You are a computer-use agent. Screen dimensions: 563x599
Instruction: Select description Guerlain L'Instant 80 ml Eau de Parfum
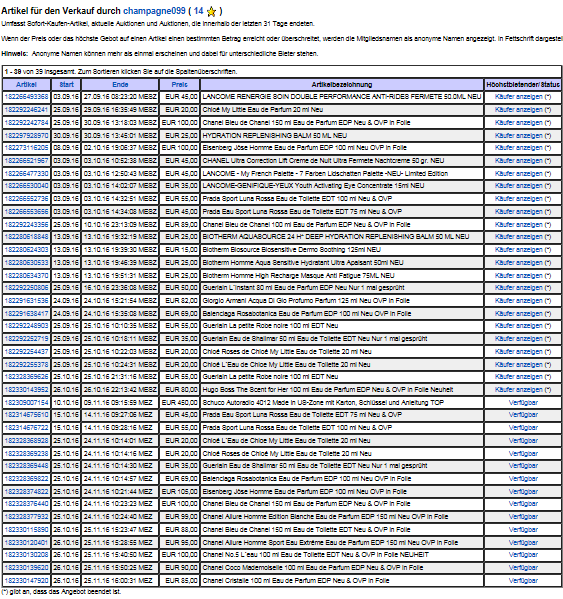303,288
